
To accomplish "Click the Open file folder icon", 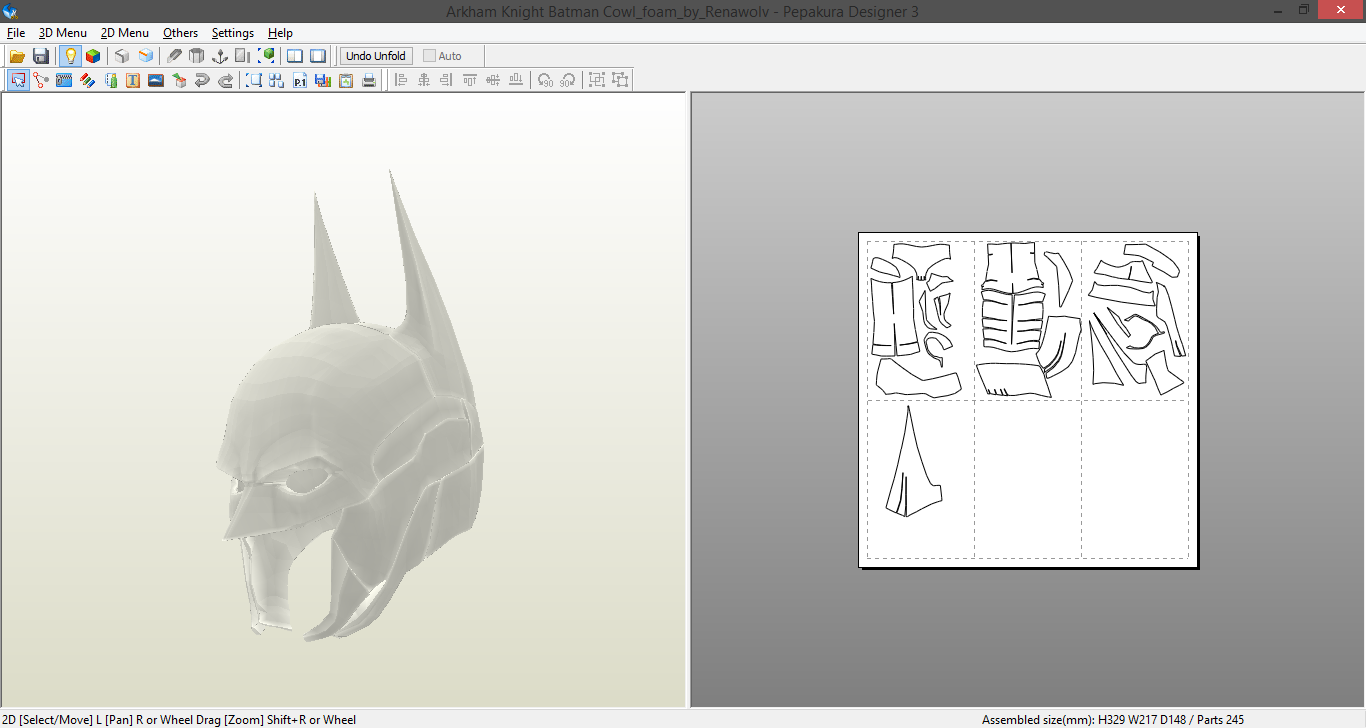I will [x=17, y=56].
